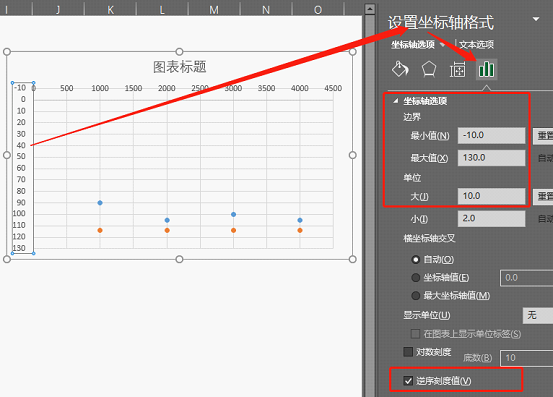The image size is (553, 397).
Task: Click the 最小值 input field showing -10.0
Action: 491,135
